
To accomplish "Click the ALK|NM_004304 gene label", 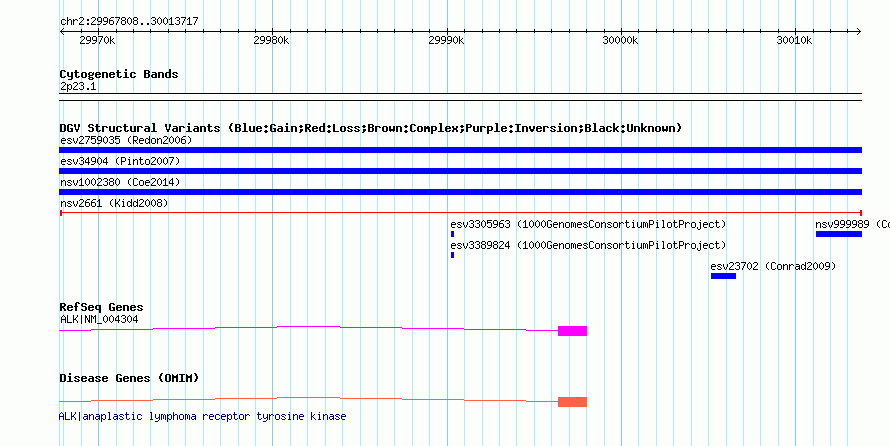I will [x=99, y=319].
